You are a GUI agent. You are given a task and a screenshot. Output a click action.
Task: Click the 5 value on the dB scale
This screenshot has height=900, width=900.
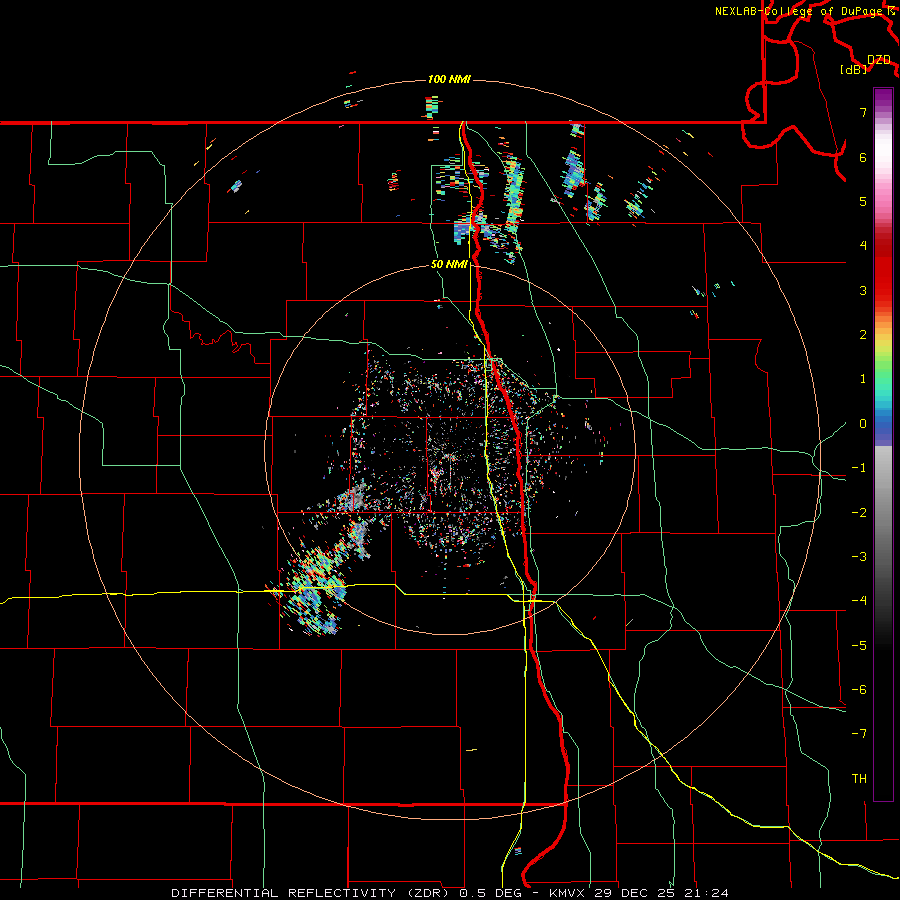(x=863, y=201)
